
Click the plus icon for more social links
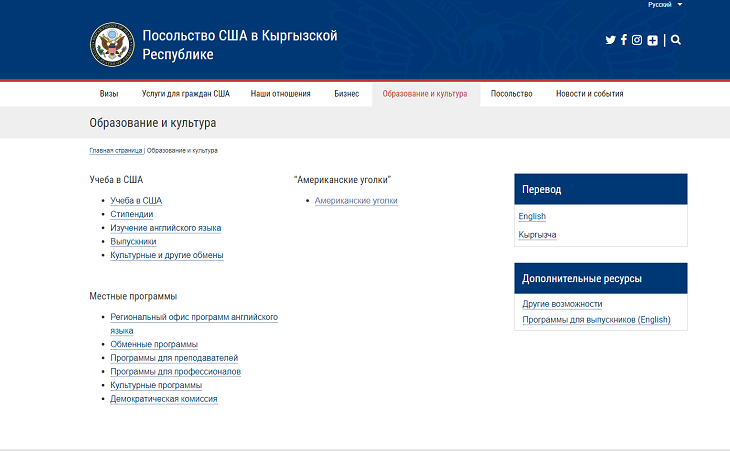[652, 40]
